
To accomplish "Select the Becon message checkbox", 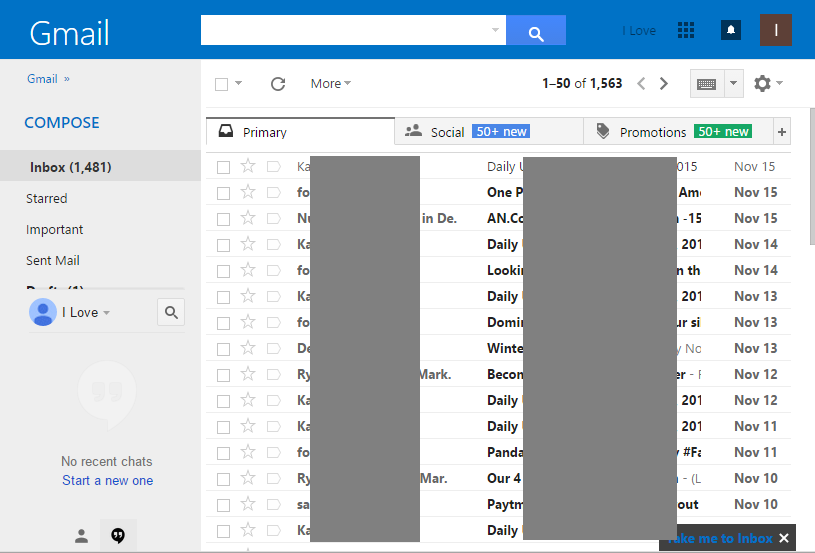I will (224, 375).
